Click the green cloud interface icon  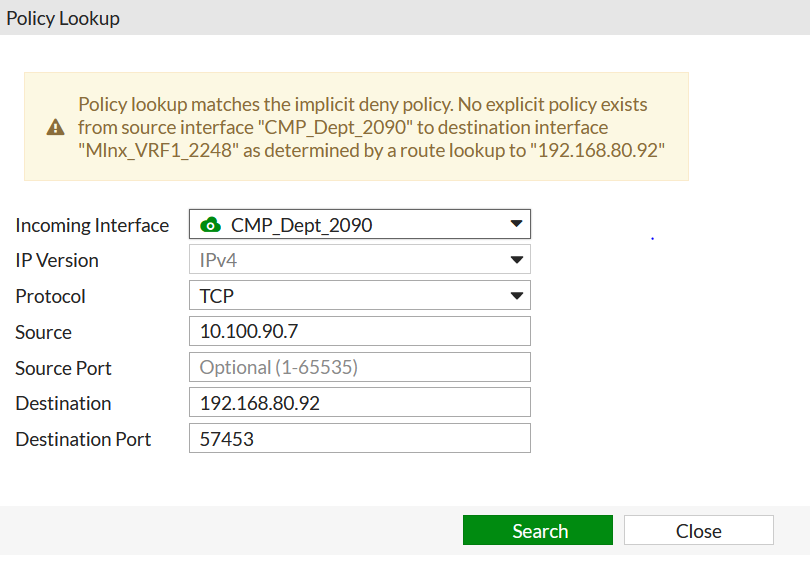210,225
